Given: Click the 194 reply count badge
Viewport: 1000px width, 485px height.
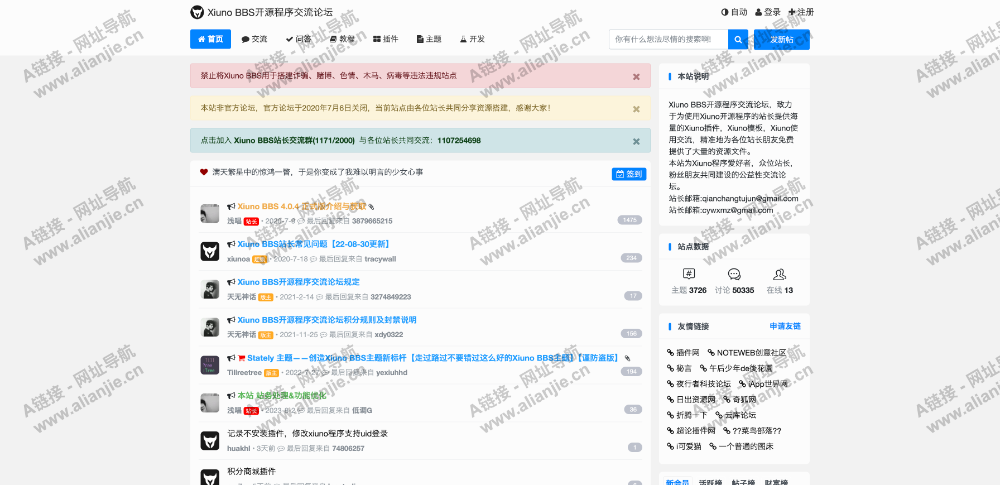Looking at the screenshot, I should pyautogui.click(x=631, y=371).
